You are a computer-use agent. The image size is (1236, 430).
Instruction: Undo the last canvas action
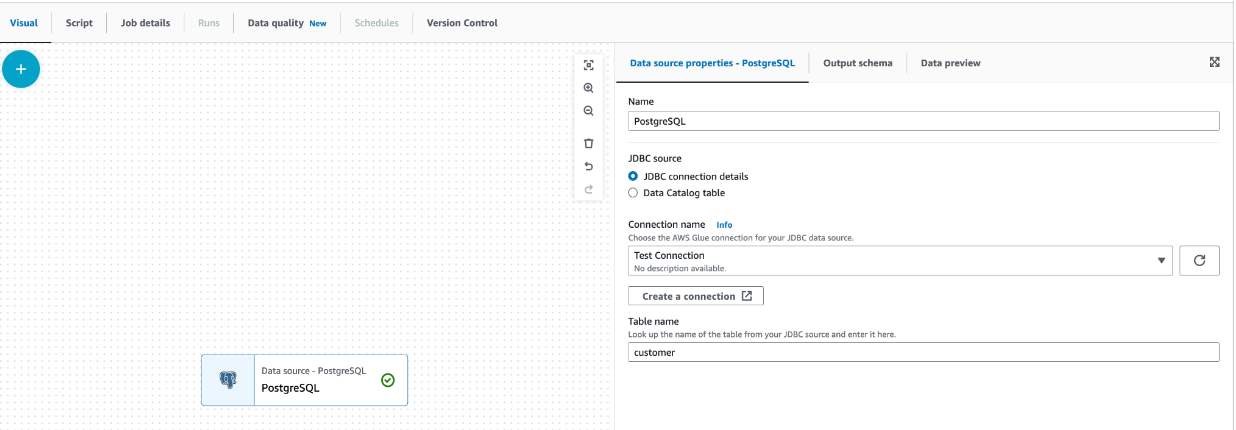(588, 166)
